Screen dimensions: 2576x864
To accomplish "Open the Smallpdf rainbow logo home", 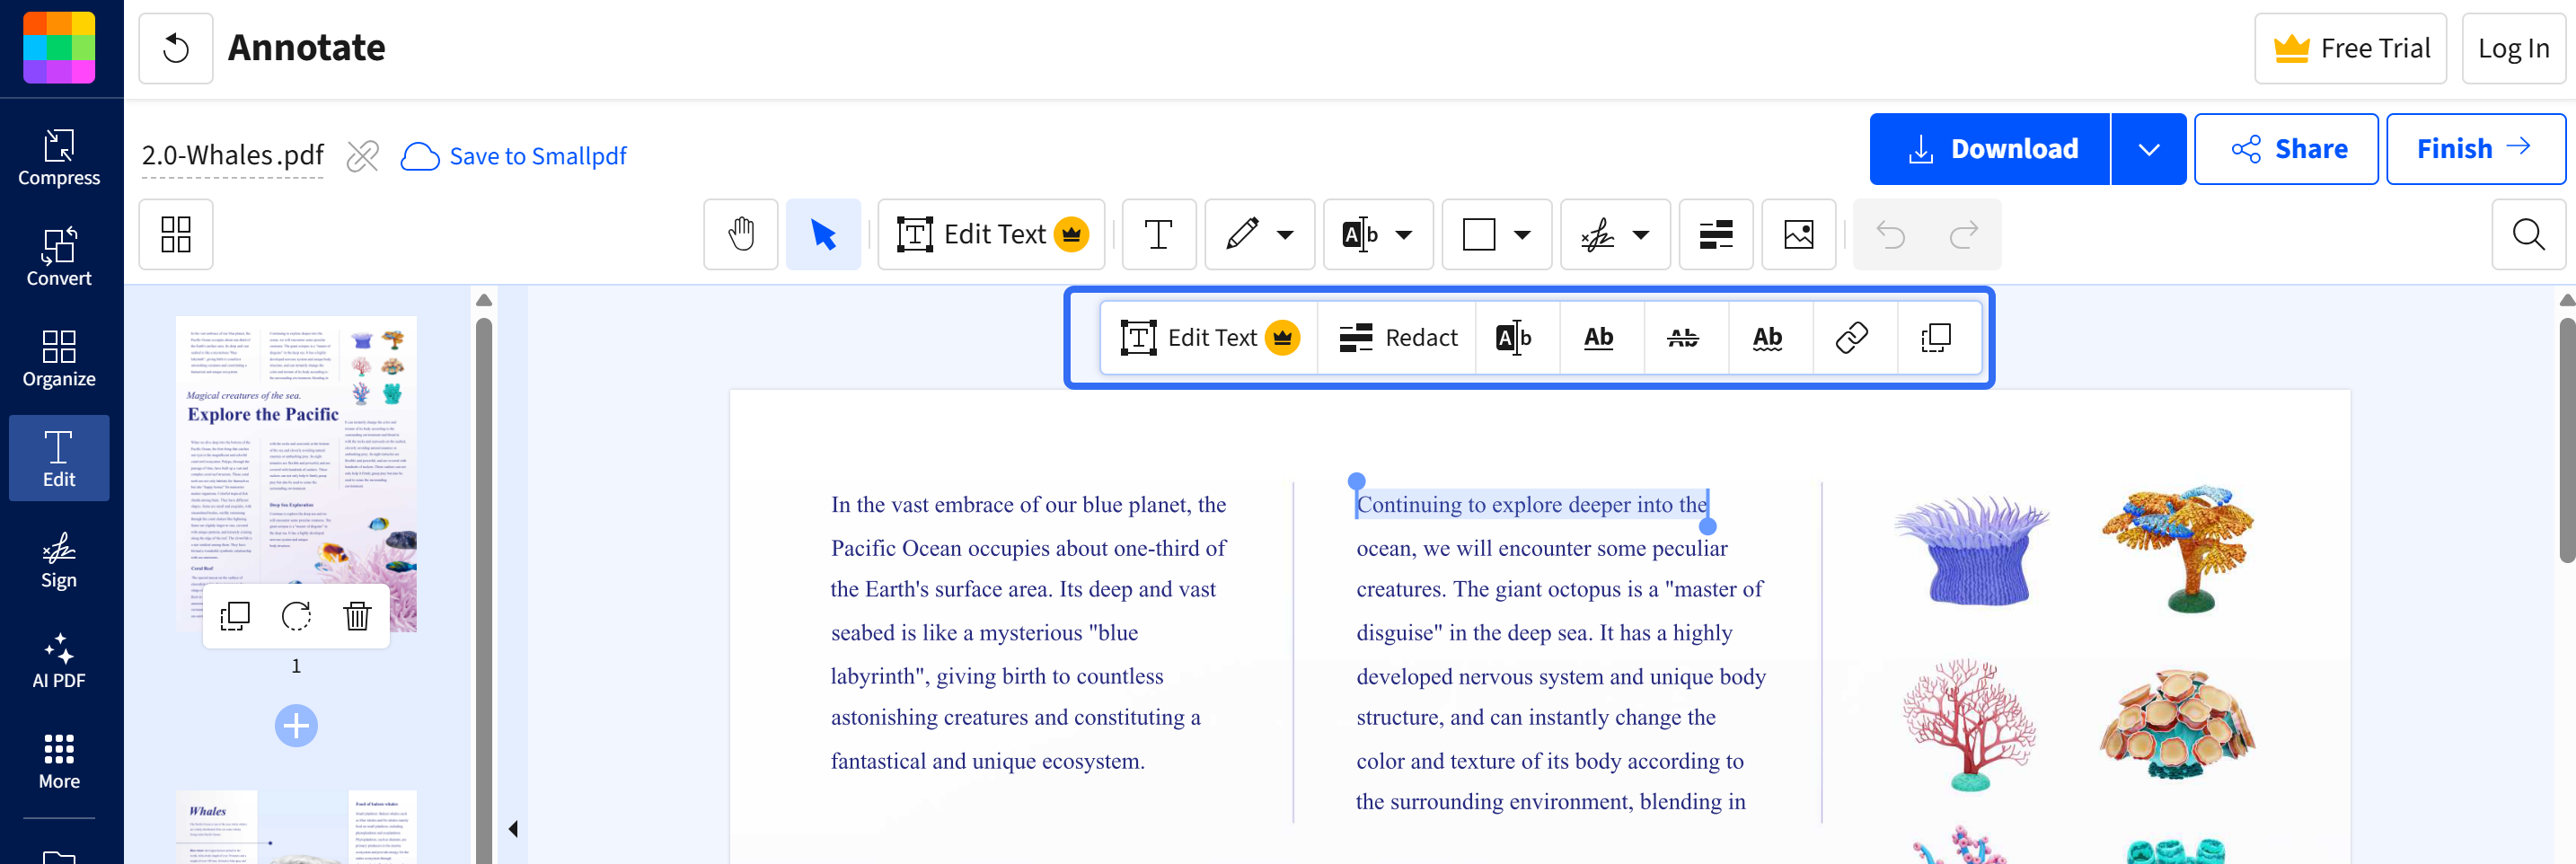I will [x=59, y=47].
